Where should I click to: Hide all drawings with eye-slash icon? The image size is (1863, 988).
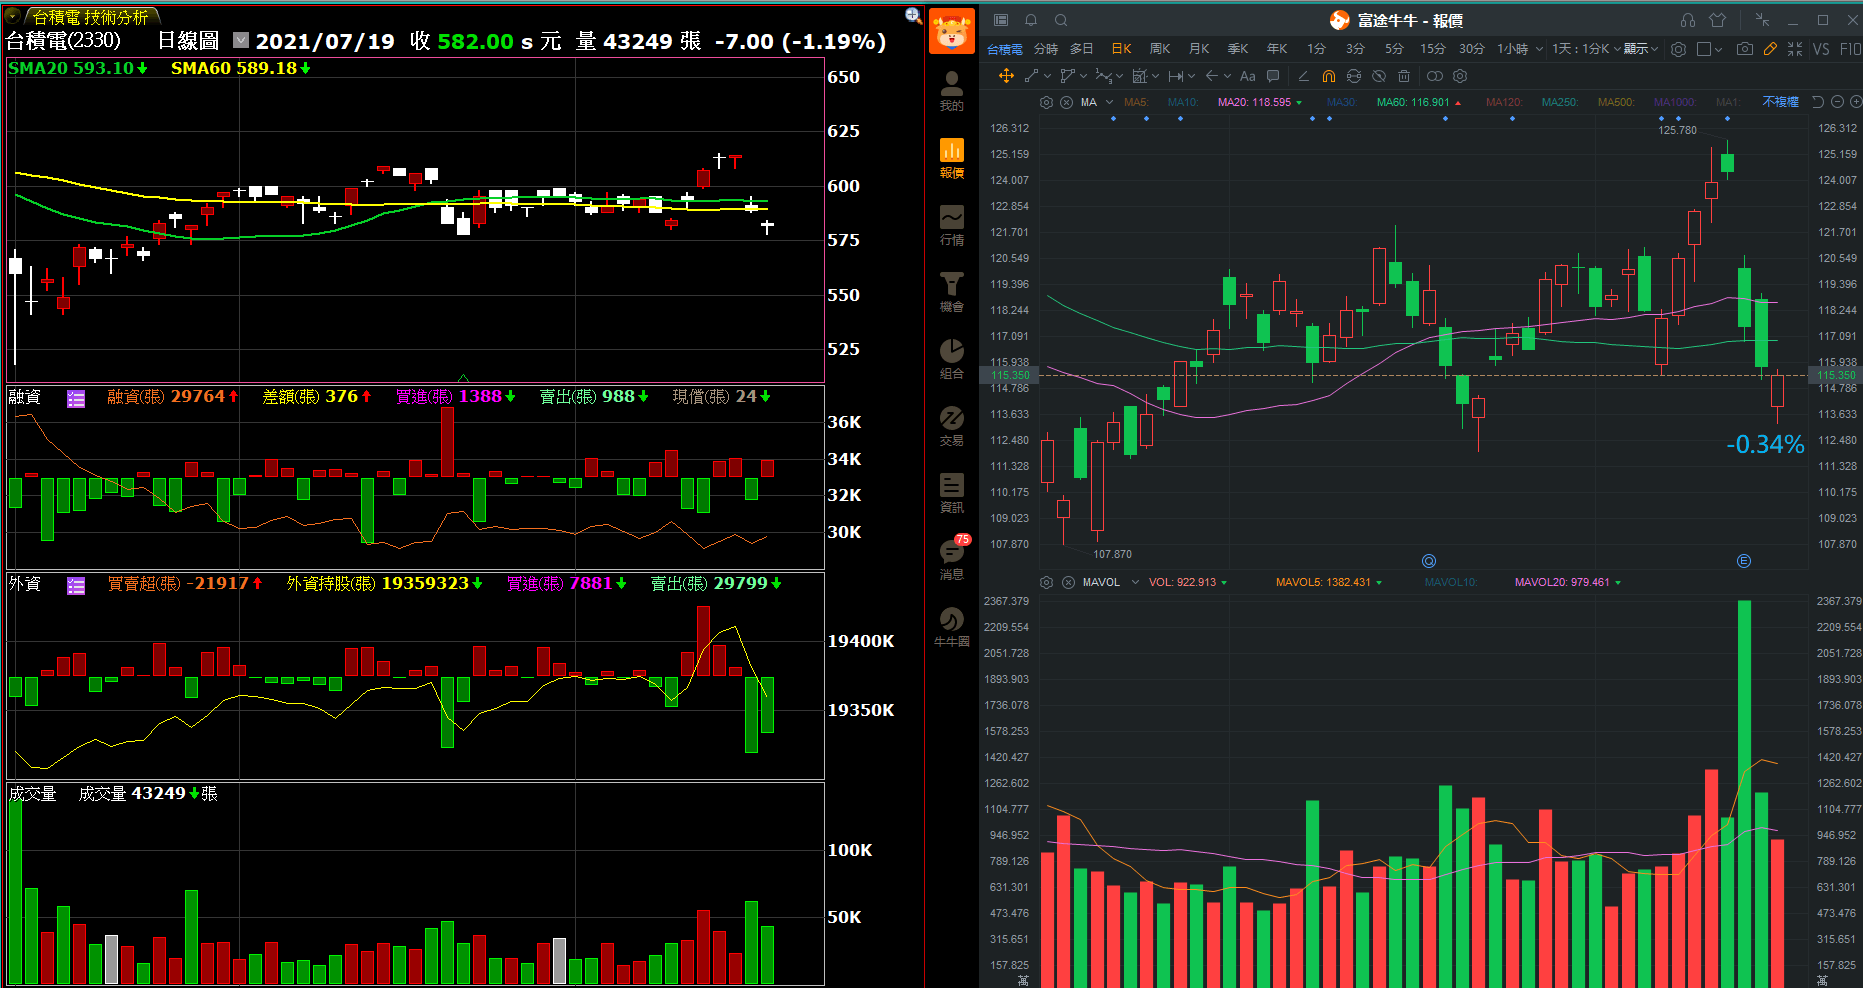click(x=1379, y=76)
